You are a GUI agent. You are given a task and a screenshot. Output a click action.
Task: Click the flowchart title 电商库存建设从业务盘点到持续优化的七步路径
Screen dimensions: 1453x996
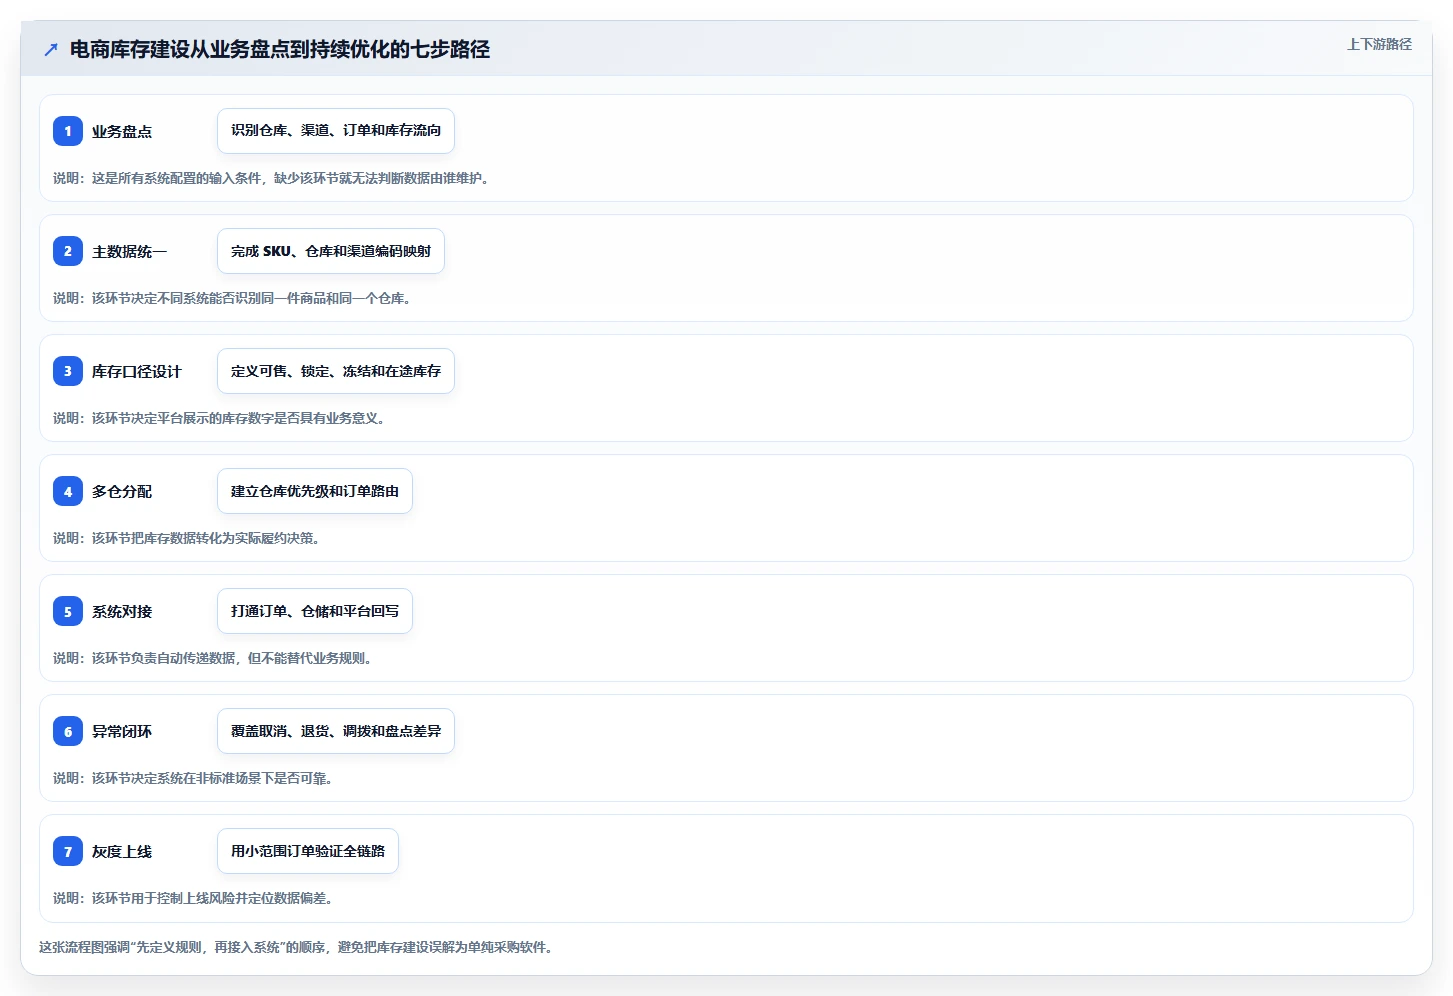(280, 49)
